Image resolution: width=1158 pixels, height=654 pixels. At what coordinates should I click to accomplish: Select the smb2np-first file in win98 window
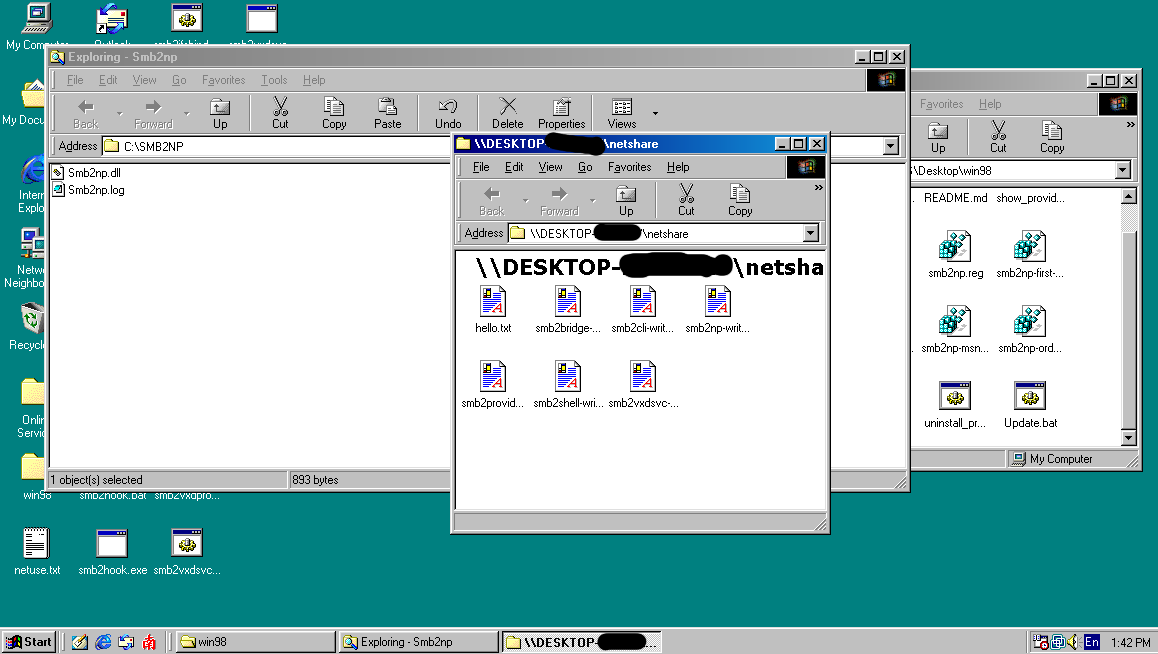[x=1030, y=255]
